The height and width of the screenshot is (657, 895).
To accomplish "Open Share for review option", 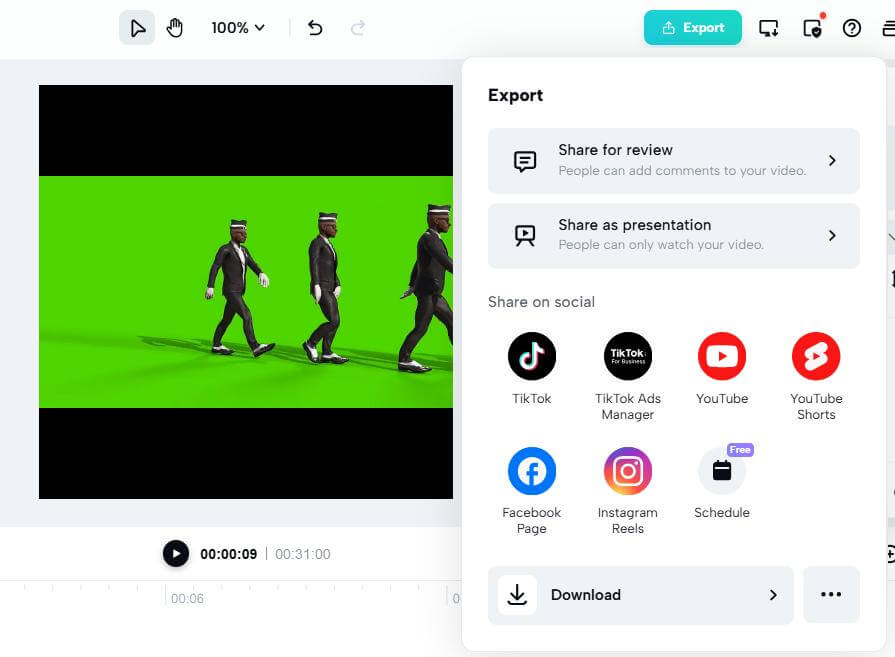I will 674,160.
